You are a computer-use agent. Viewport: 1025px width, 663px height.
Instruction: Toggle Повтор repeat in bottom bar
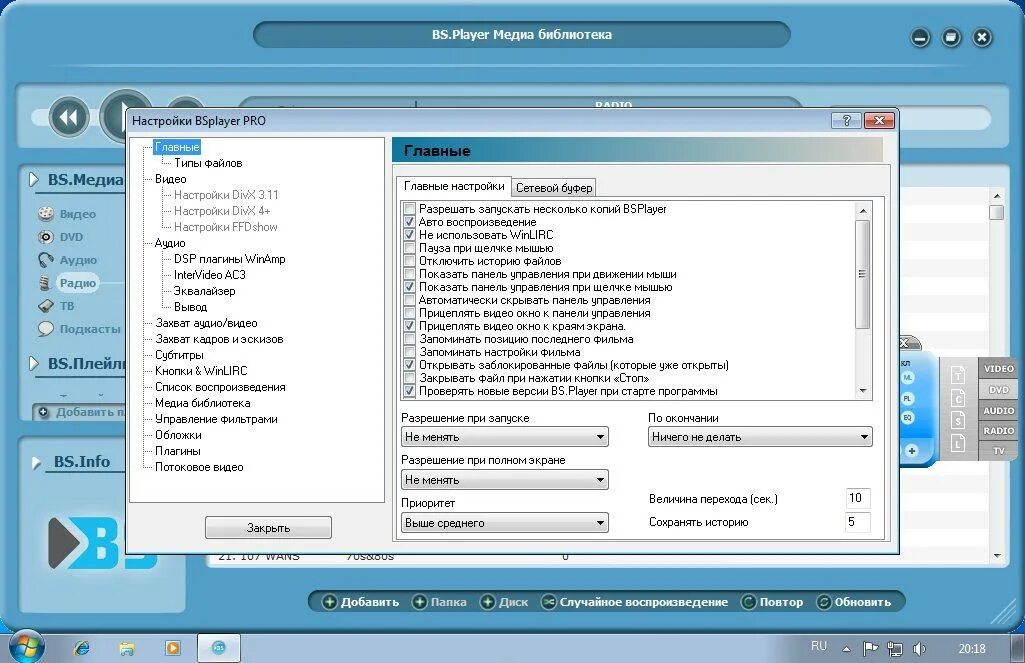coord(773,602)
